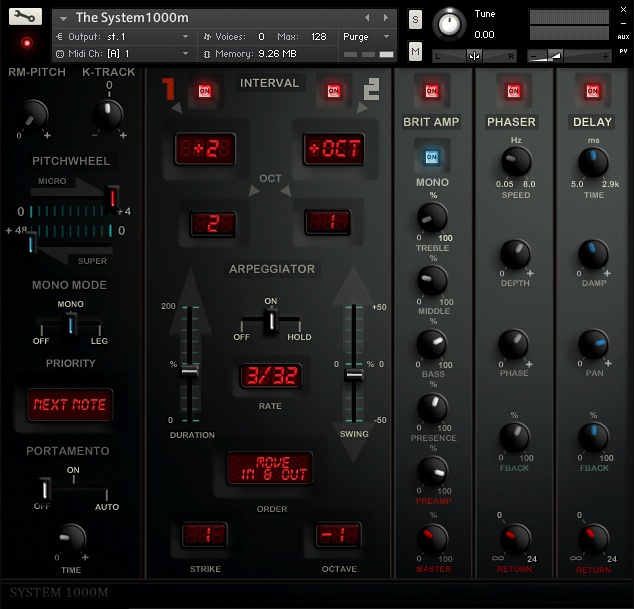Open the AUX sends view
Viewport: 634px width, 609px height.
[x=623, y=37]
